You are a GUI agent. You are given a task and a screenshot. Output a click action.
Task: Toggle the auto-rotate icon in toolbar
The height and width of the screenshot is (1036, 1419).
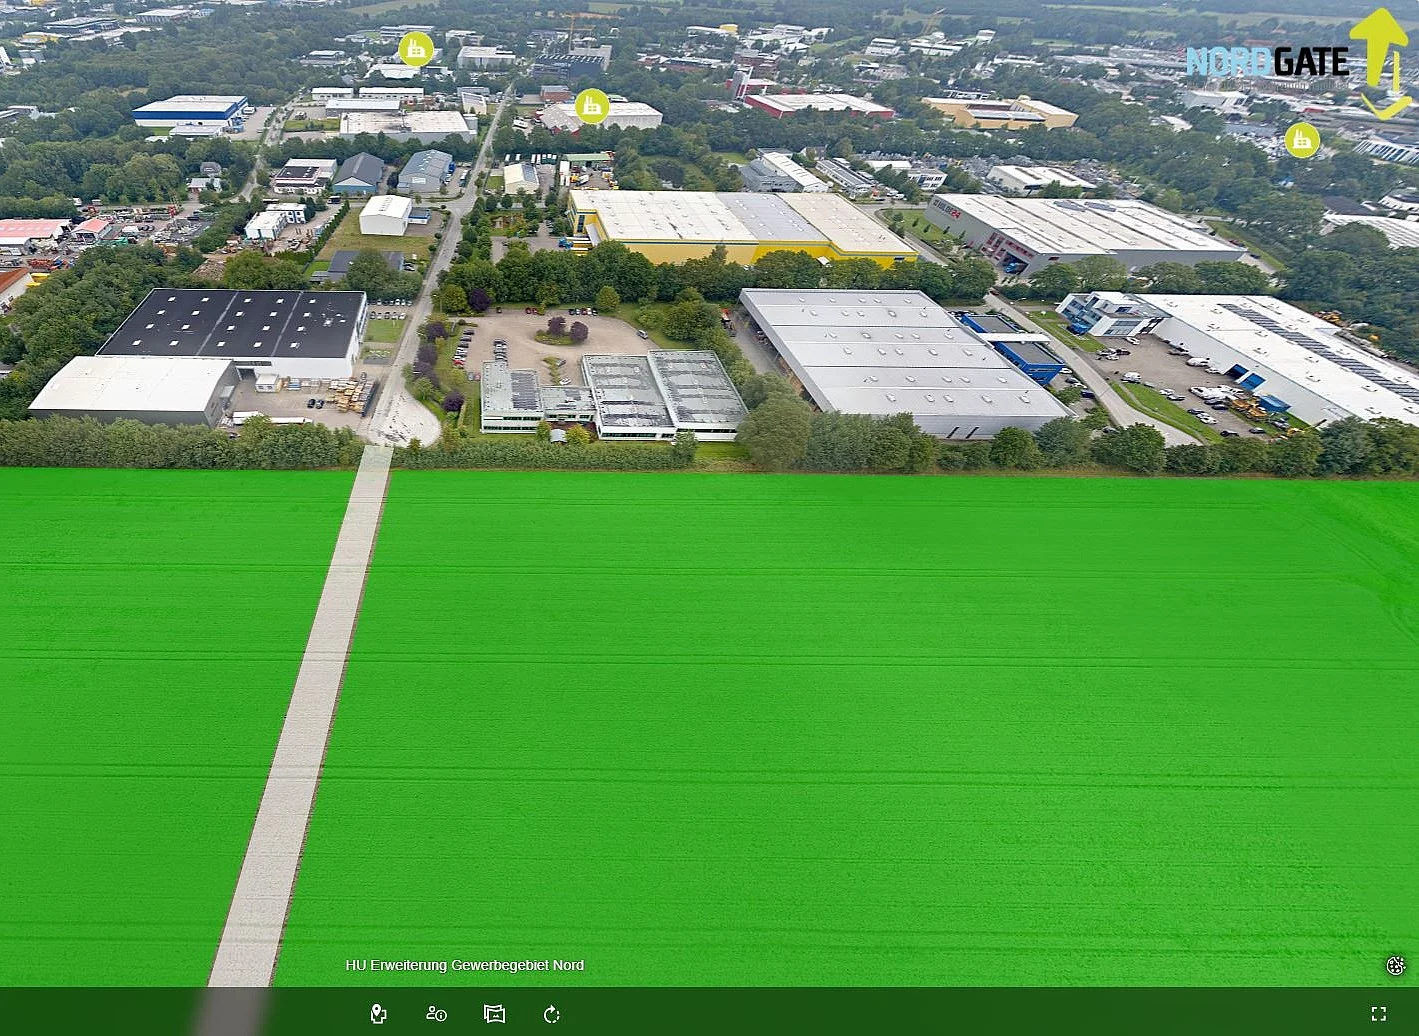552,1014
